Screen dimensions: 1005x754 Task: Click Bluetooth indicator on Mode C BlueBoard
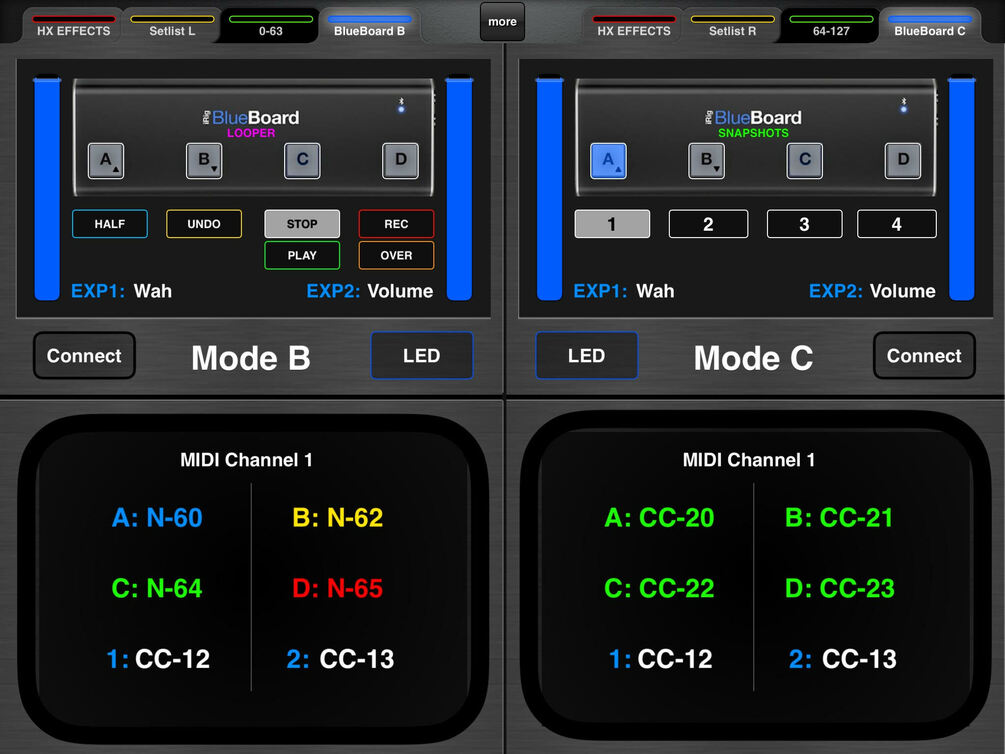(904, 105)
